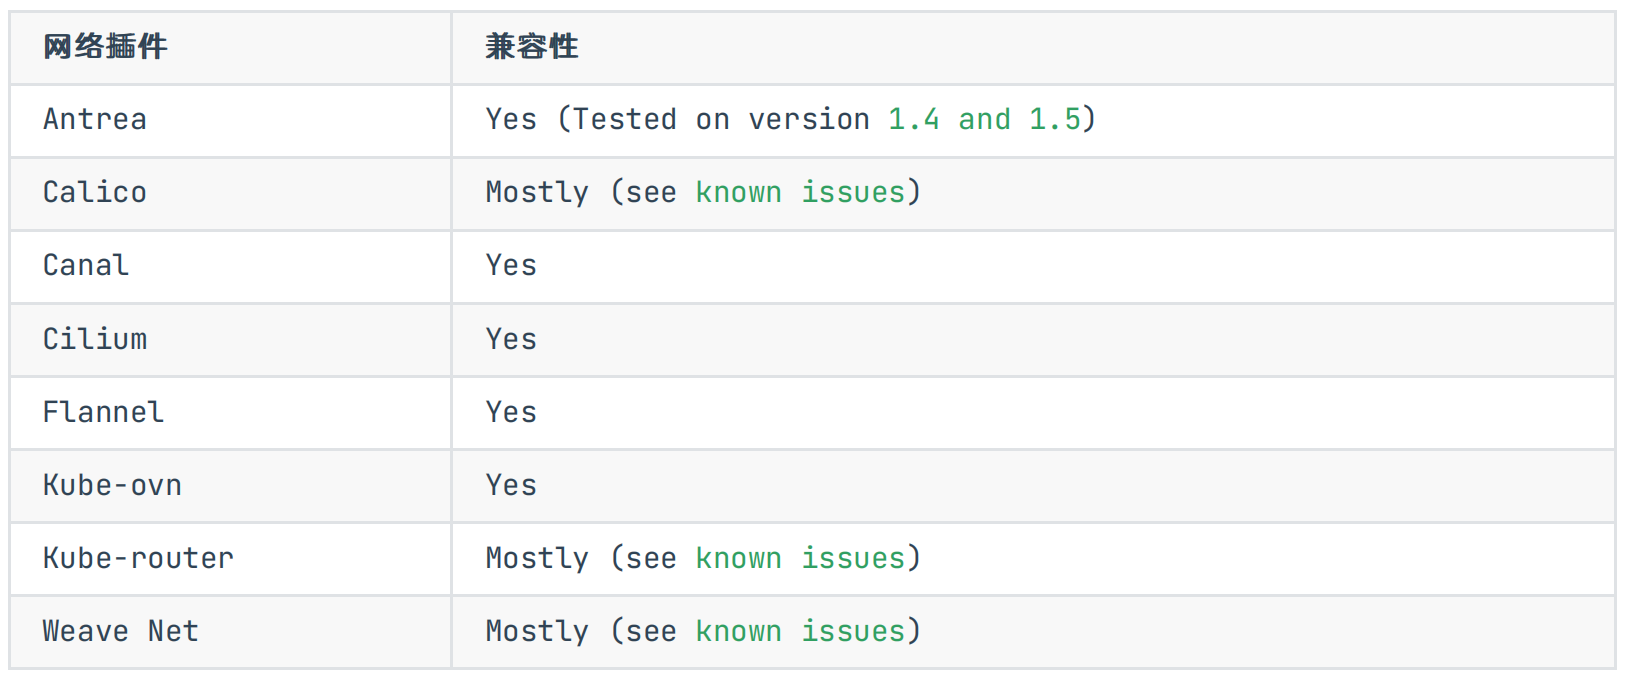Select the Kube-router plugin name cell

click(138, 559)
